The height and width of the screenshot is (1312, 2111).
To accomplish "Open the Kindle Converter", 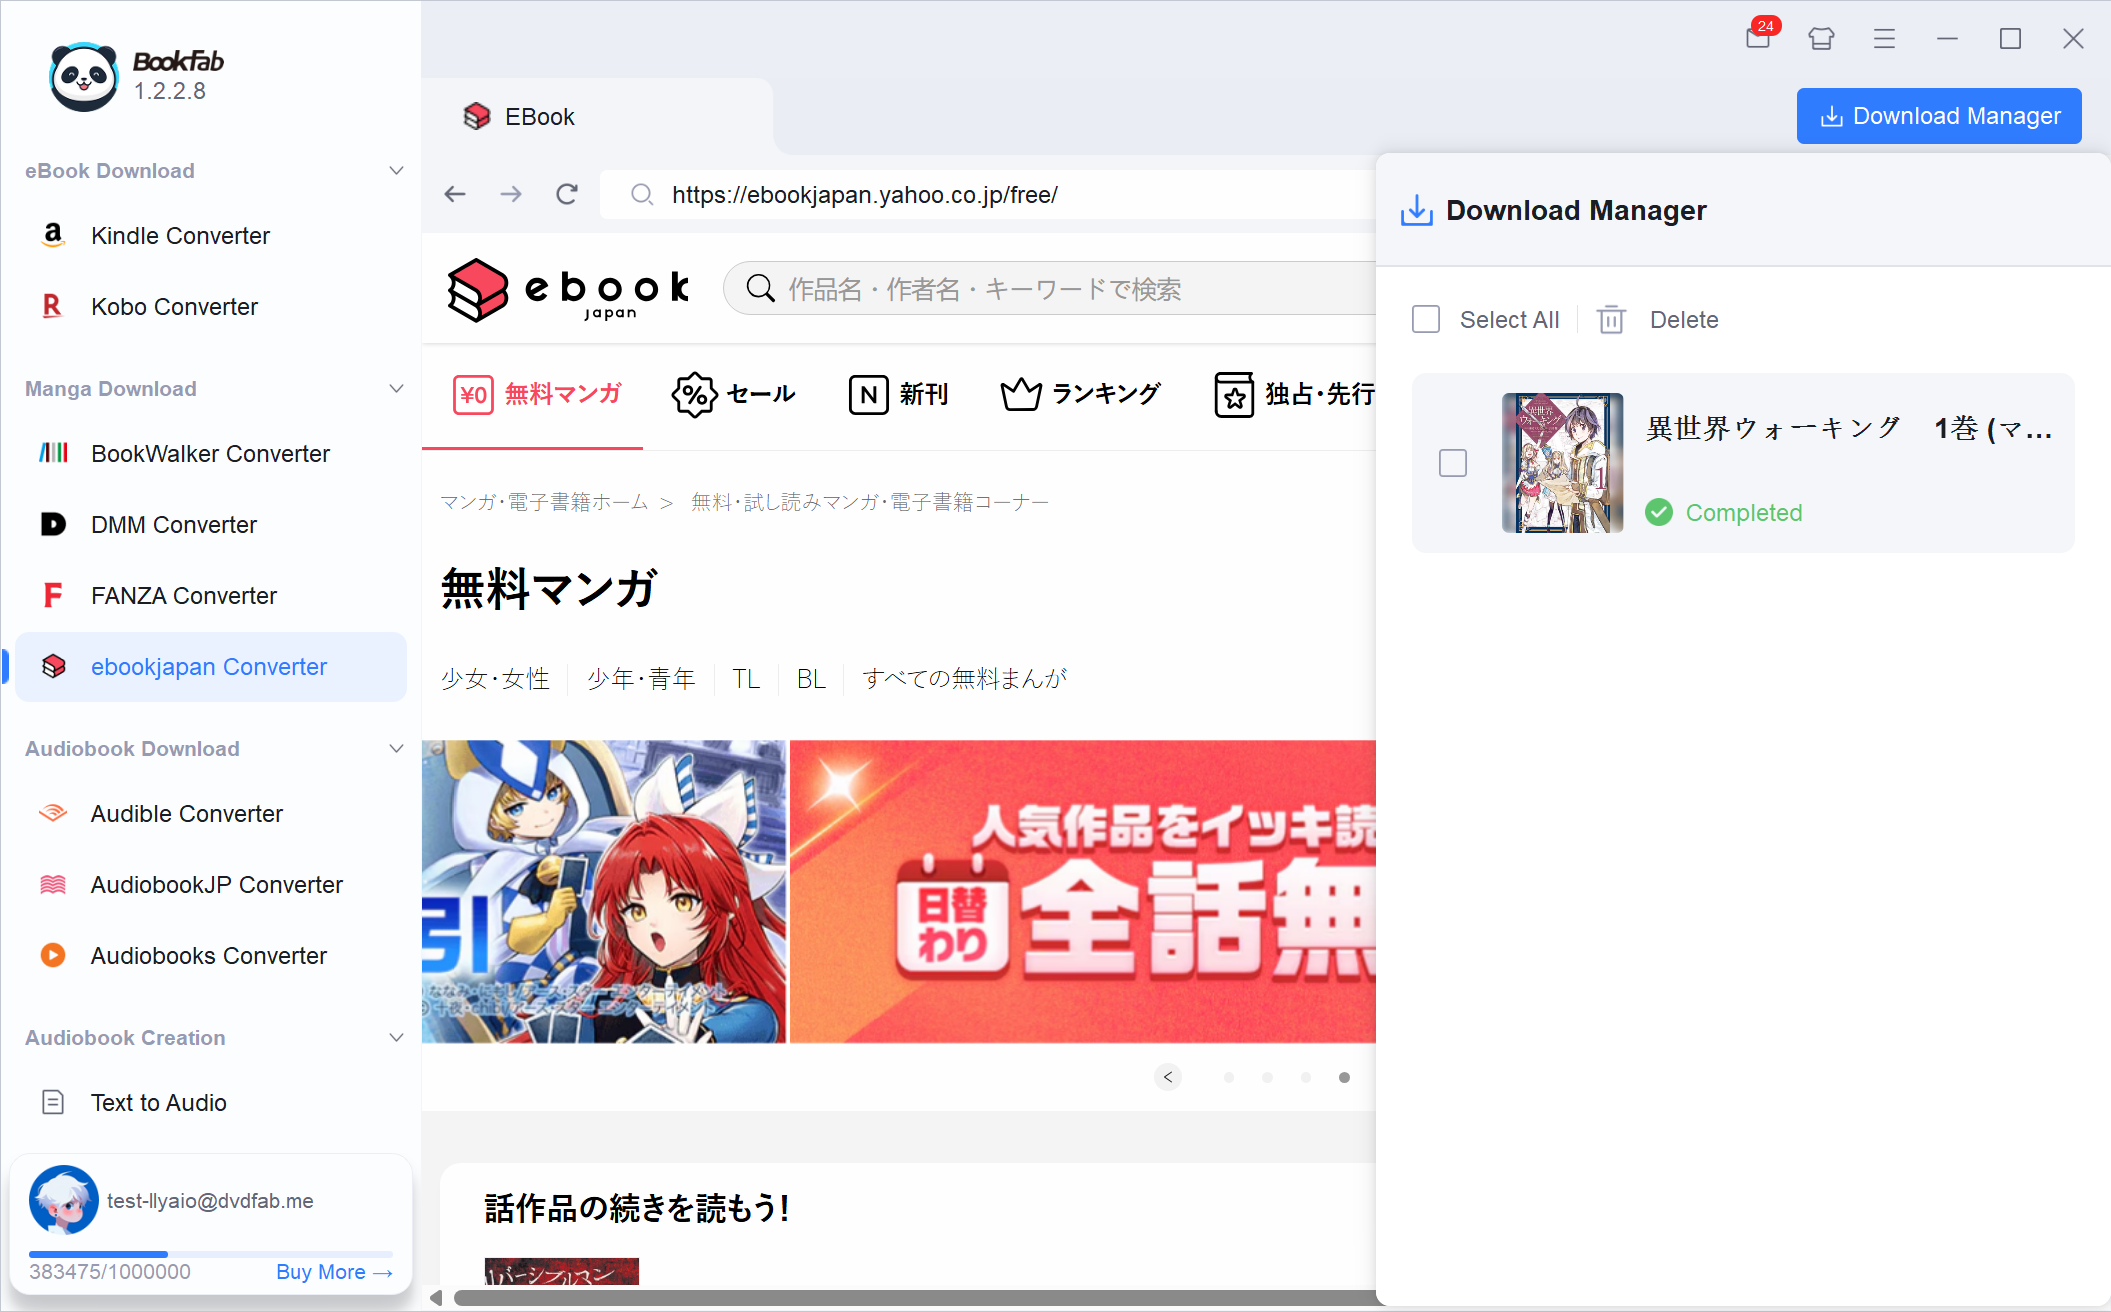I will (x=180, y=235).
